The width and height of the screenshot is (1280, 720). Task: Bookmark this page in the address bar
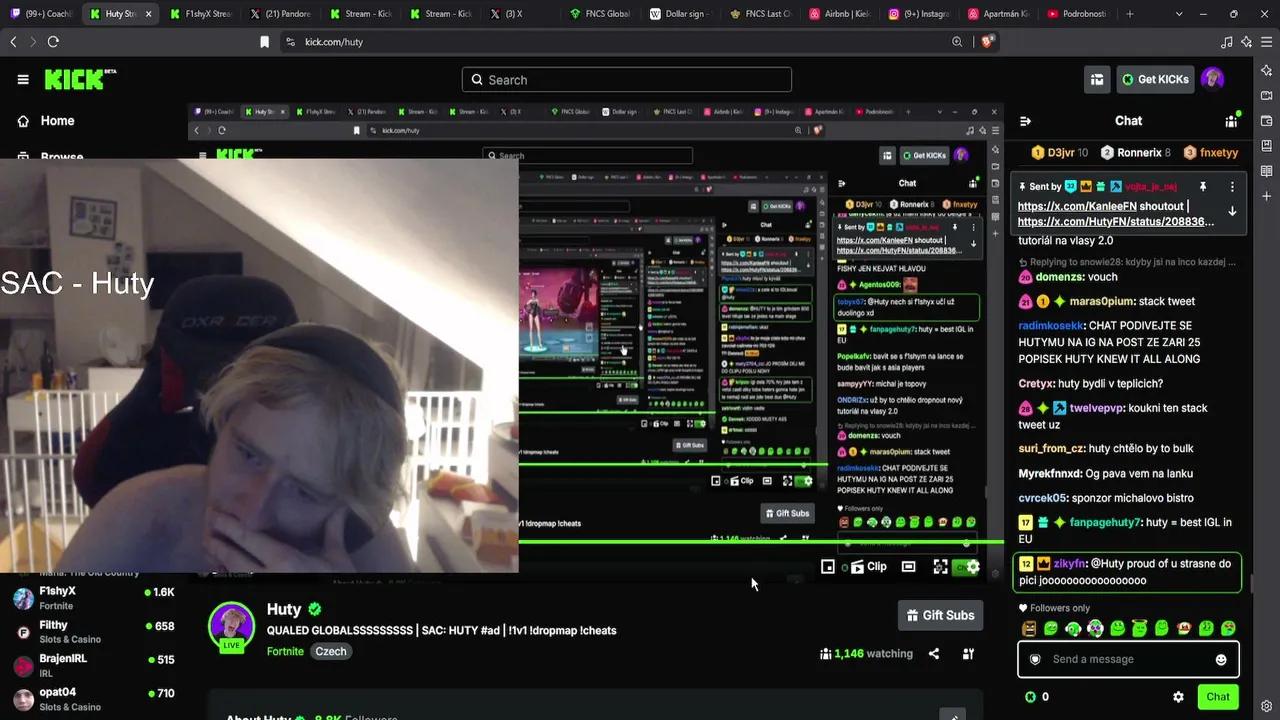coord(264,42)
